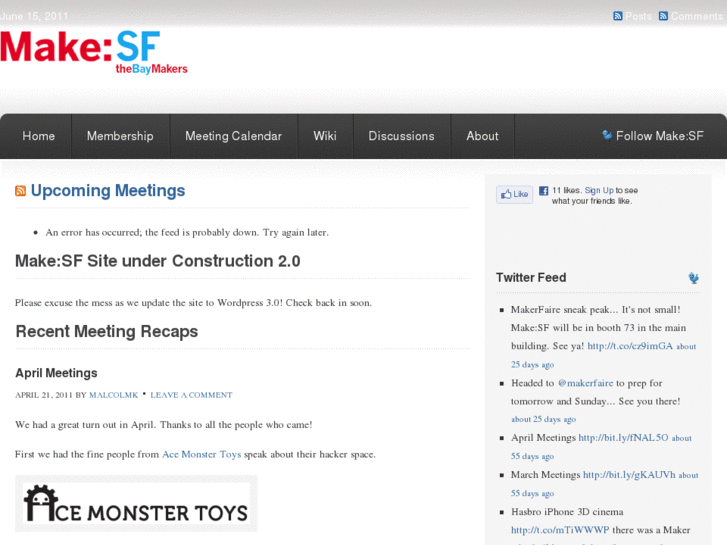
Task: Open the http://bit.ly/fNAL5O link
Action: pyautogui.click(x=623, y=438)
